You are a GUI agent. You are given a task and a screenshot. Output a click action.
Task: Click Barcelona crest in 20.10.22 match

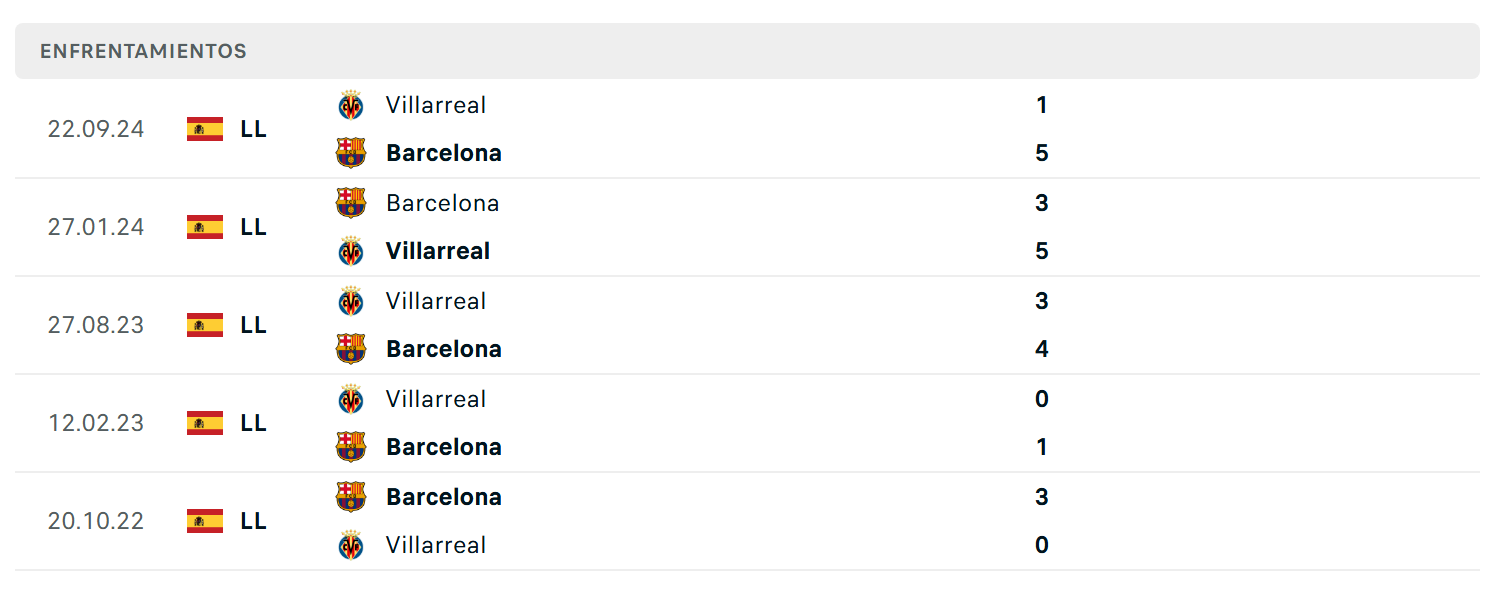(x=351, y=497)
